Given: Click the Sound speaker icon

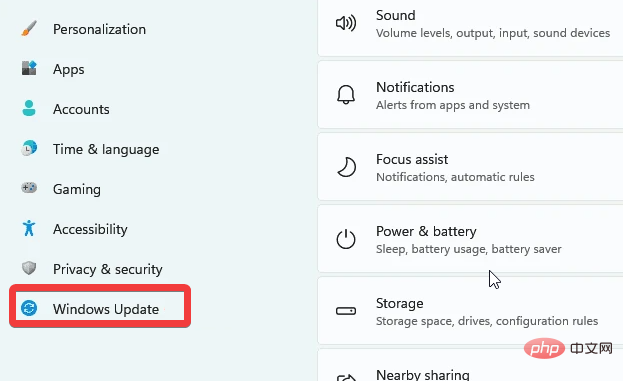Looking at the screenshot, I should click(346, 23).
